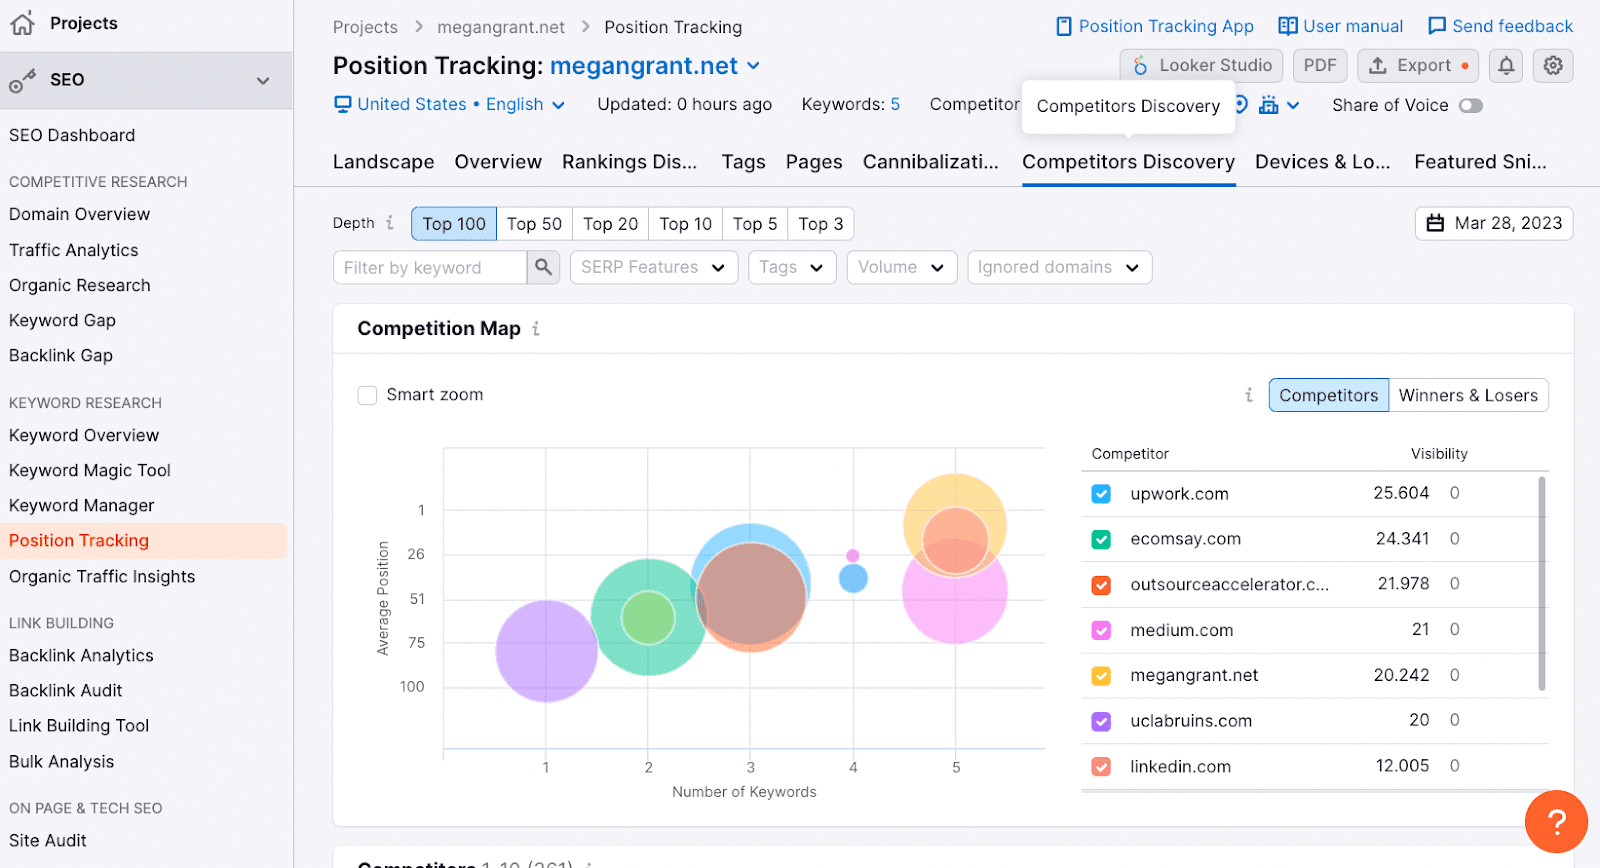
Task: Select Top 10 depth option
Action: 685,224
